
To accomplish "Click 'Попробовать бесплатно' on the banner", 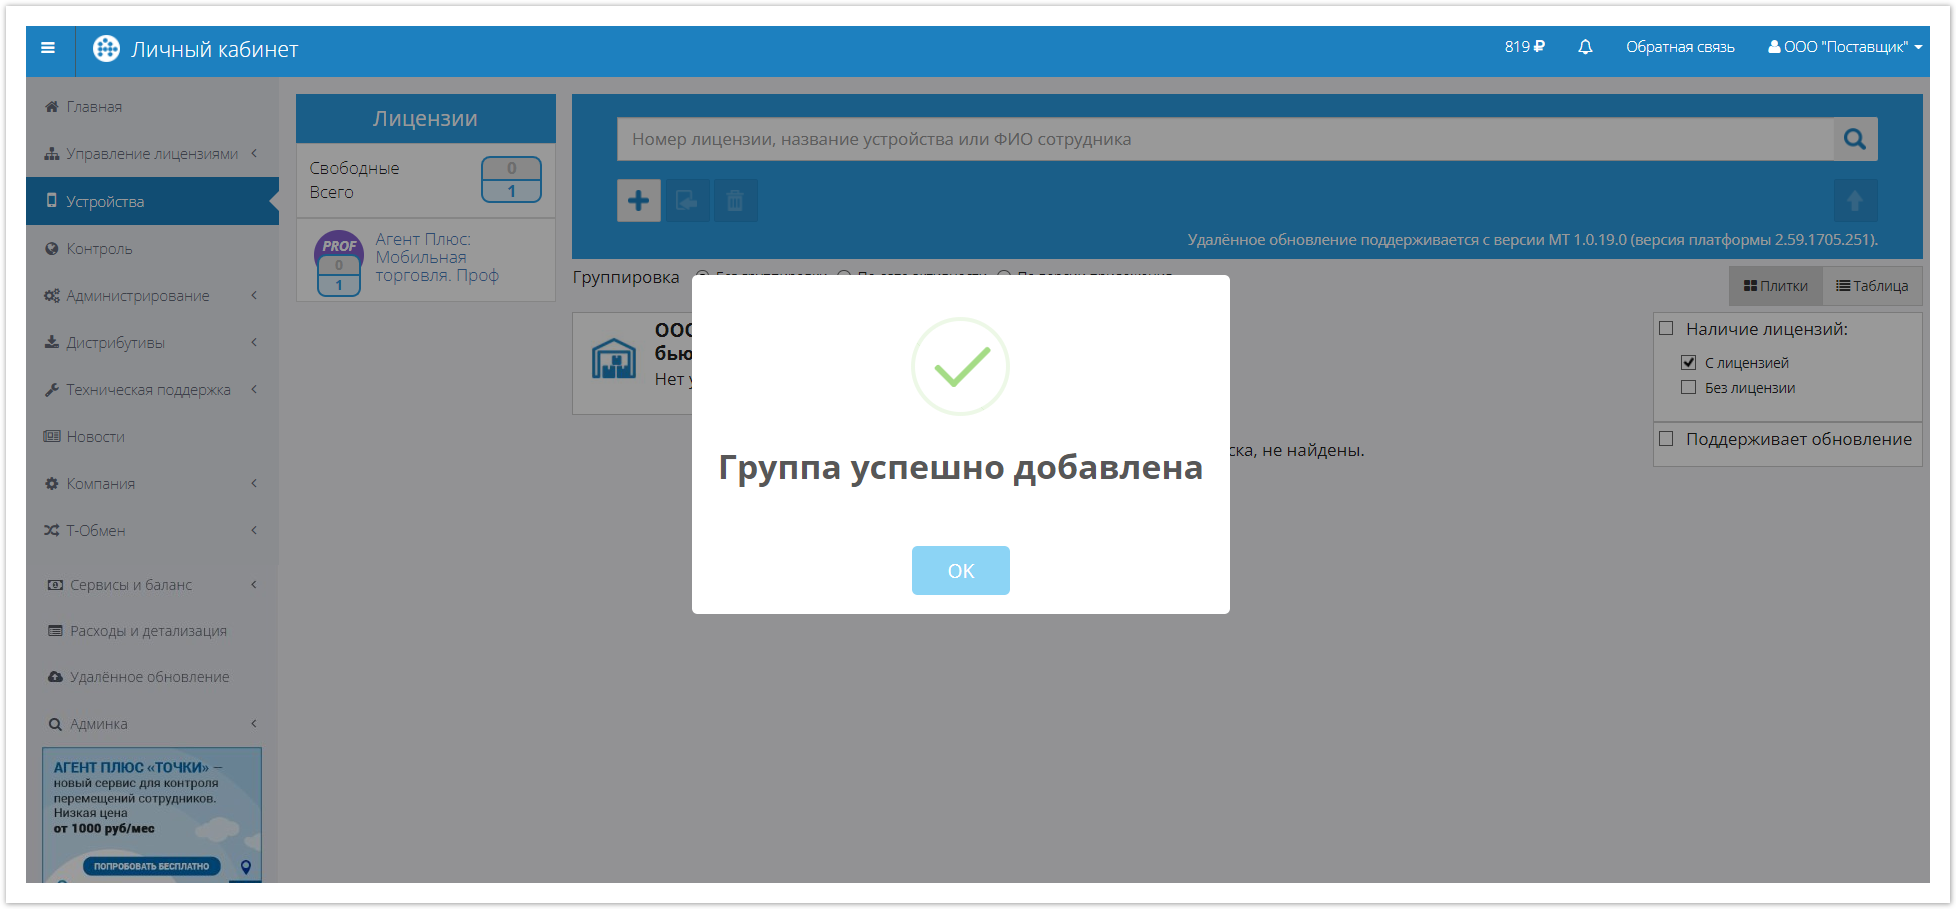I will click(x=151, y=866).
